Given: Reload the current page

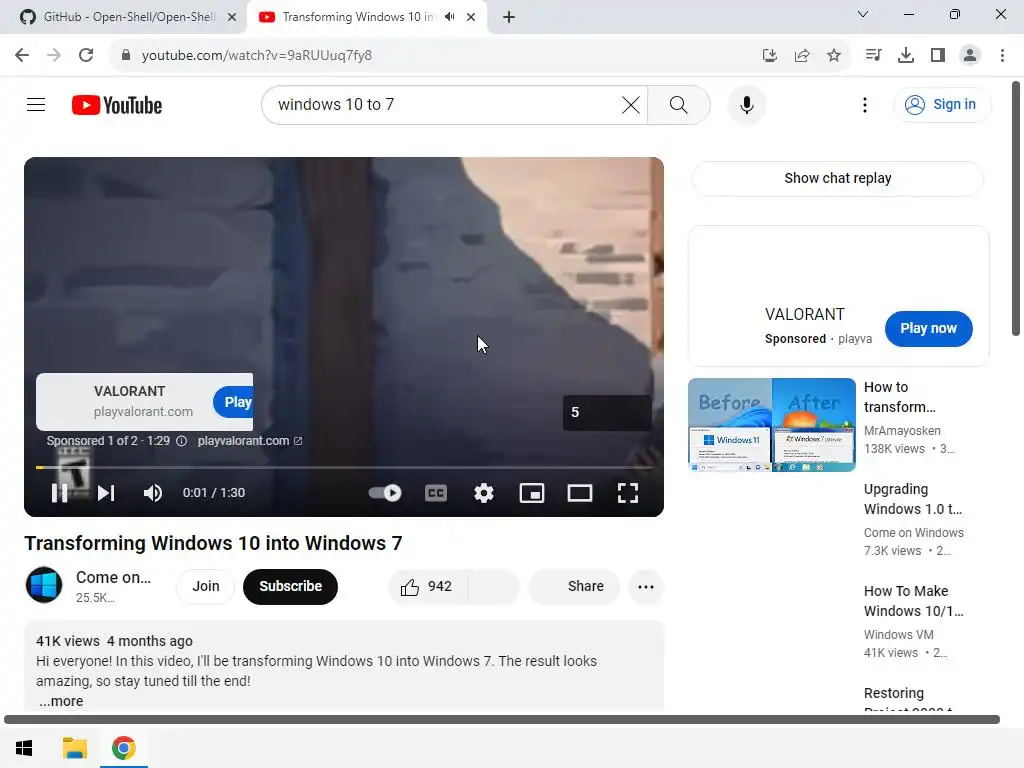Looking at the screenshot, I should click(x=86, y=55).
